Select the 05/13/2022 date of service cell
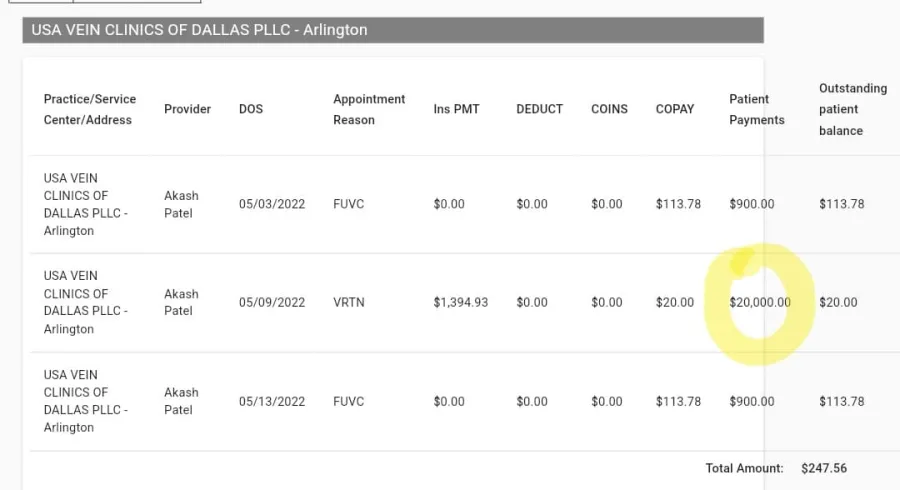 [x=272, y=401]
